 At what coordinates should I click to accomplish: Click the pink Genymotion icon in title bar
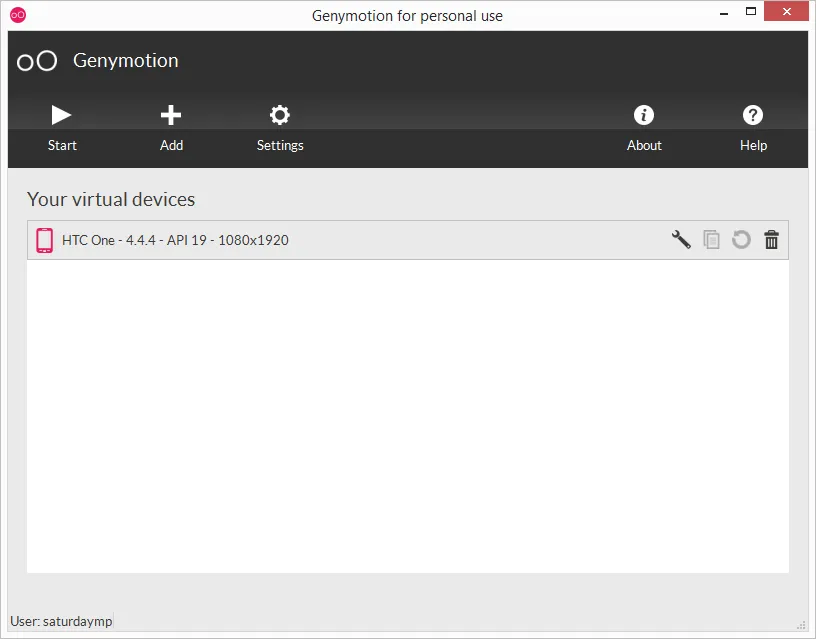[x=18, y=15]
